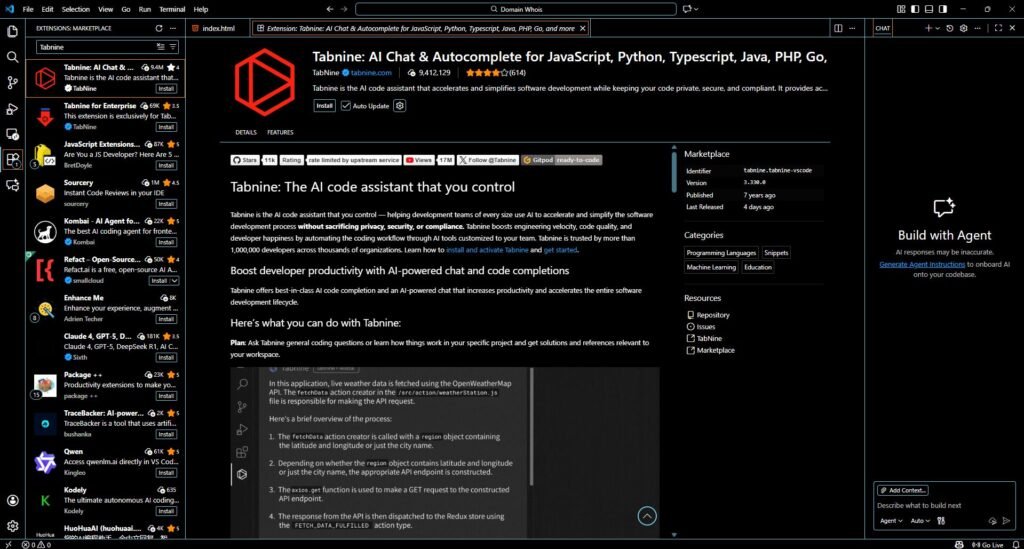This screenshot has width=1024, height=549.
Task: Open the Auto model picker dropdown
Action: (919, 521)
